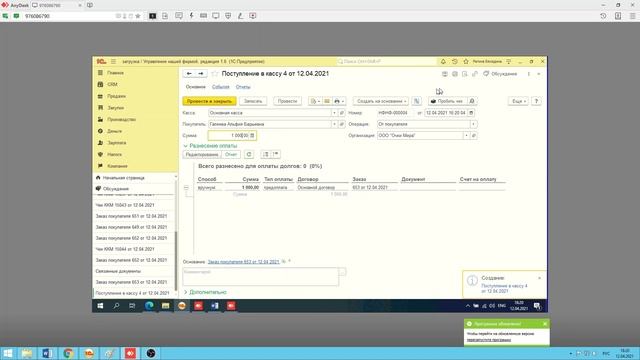640x360 pixels.
Task: Open the Покупатель field dropdown arrow
Action: 334,124
